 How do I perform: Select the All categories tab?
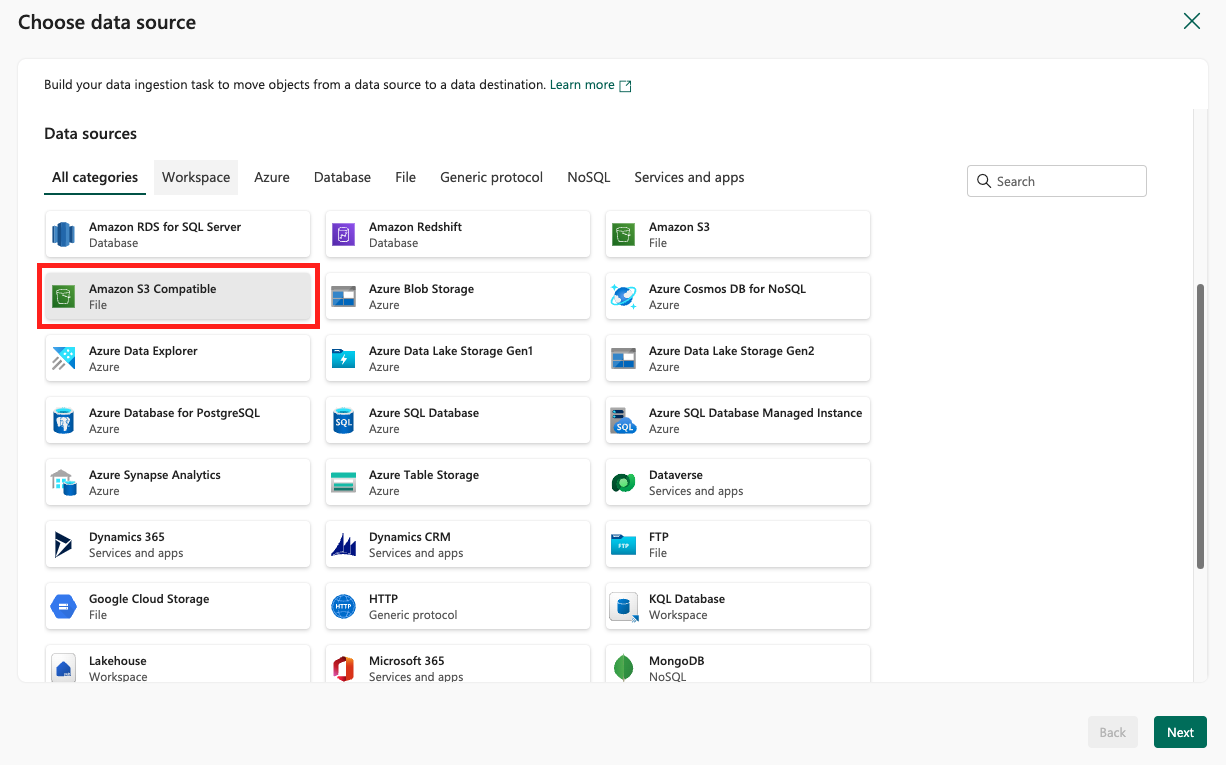tap(95, 177)
